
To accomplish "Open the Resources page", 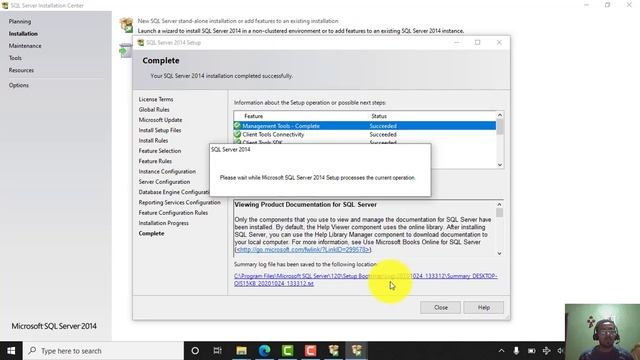I will click(21, 70).
